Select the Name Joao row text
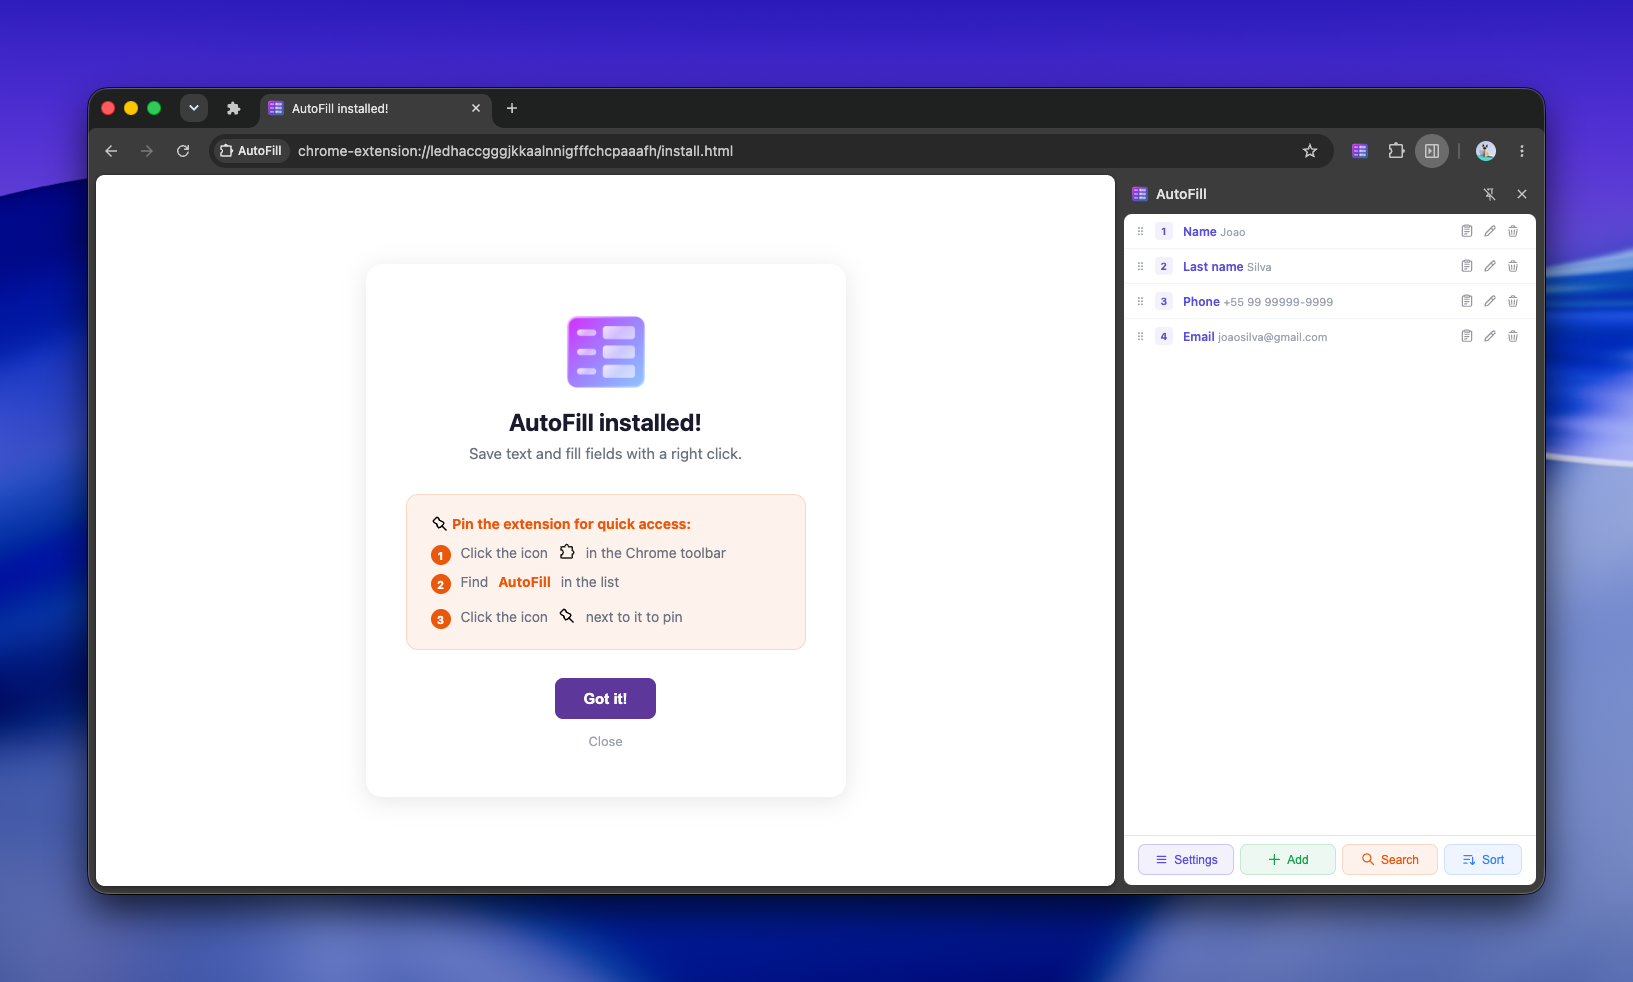 pyautogui.click(x=1214, y=232)
